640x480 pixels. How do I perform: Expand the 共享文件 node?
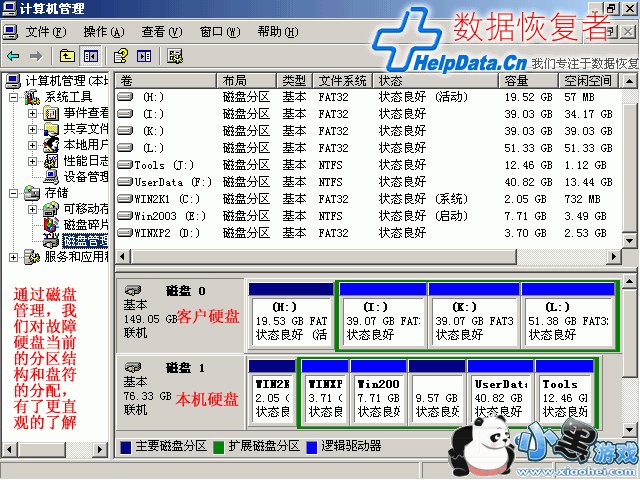click(33, 129)
